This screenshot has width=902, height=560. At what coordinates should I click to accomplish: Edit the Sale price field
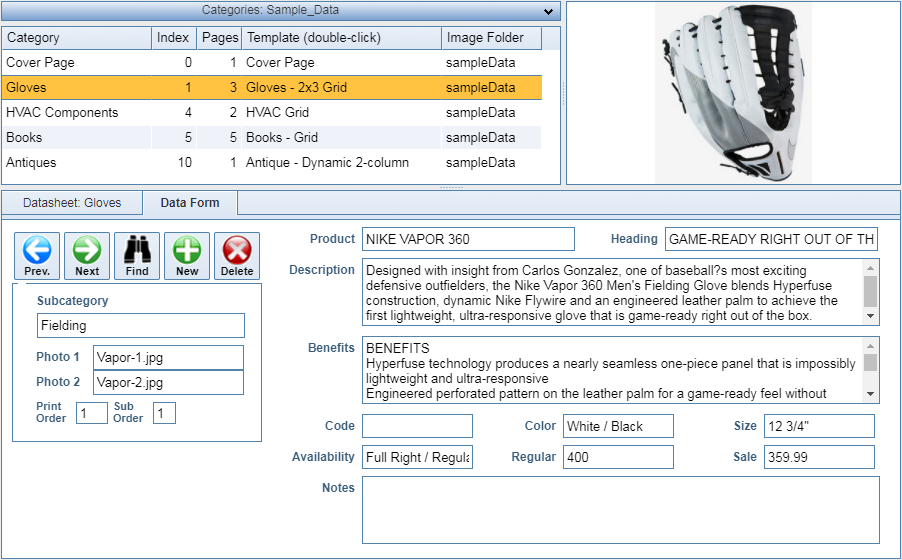click(x=818, y=457)
